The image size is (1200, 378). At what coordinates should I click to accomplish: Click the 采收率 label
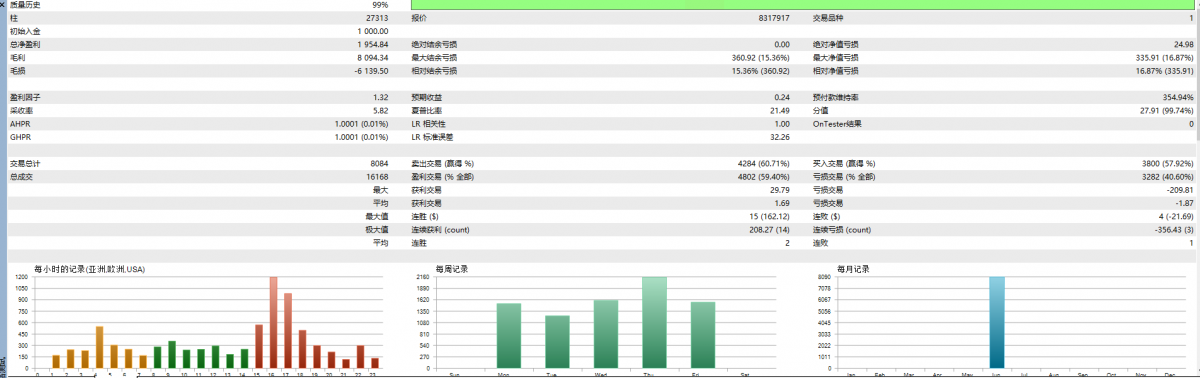pyautogui.click(x=22, y=110)
